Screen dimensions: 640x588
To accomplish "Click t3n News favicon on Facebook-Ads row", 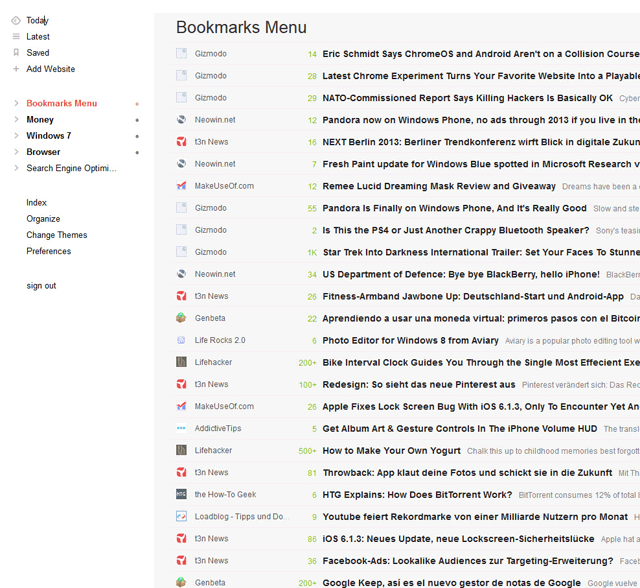I will [181, 560].
